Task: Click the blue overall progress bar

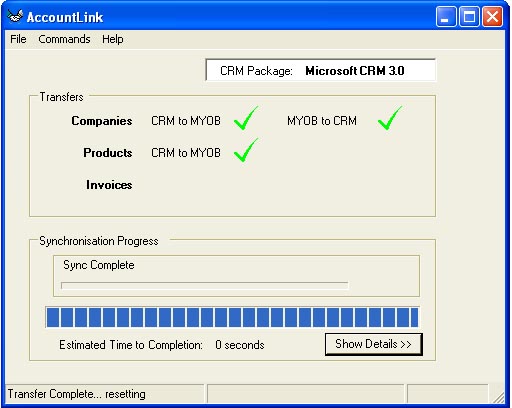Action: point(232,317)
